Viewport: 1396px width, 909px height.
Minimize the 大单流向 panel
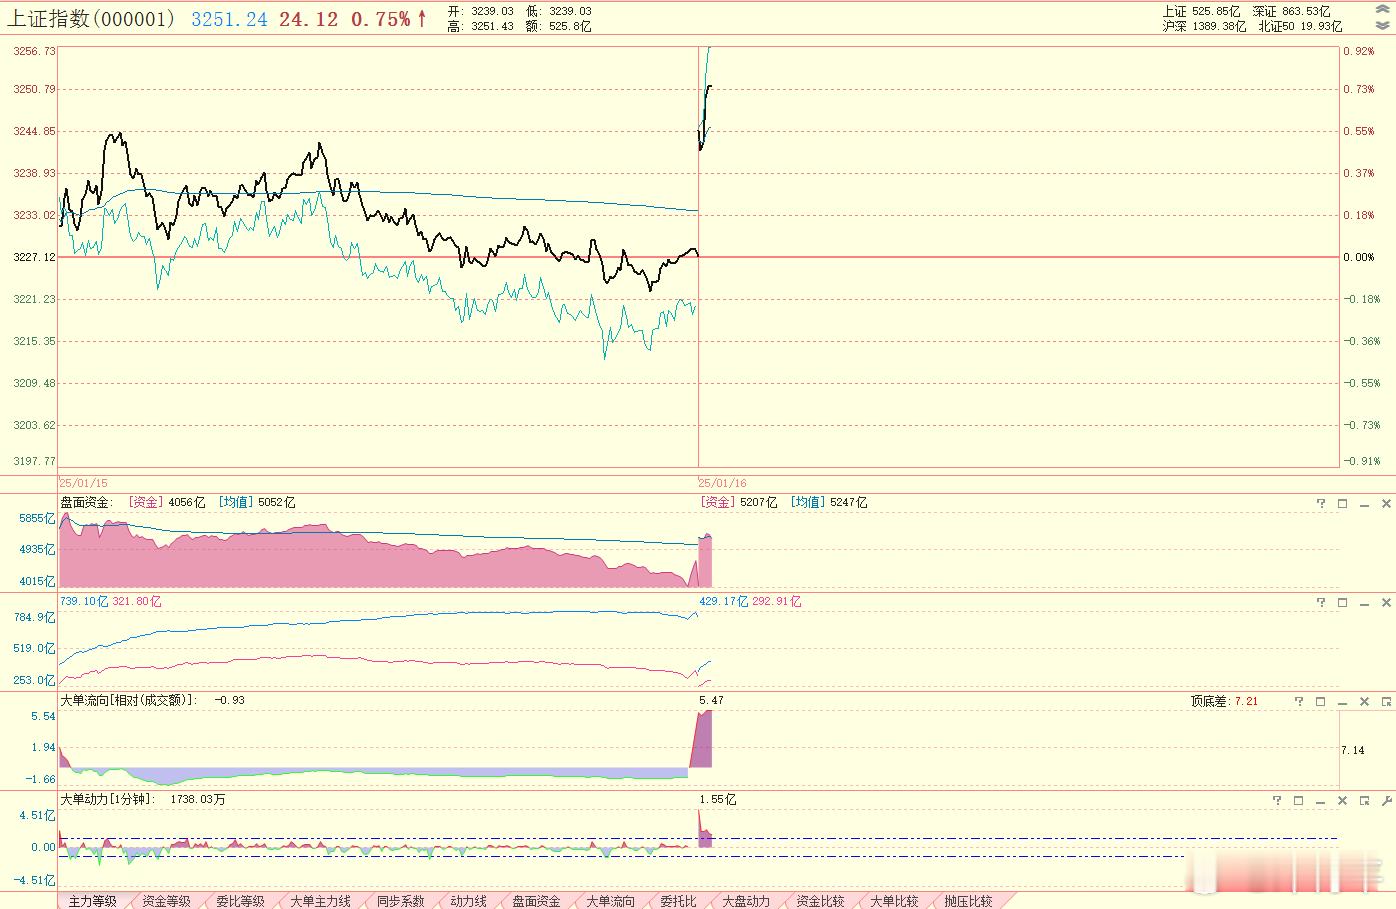[x=1343, y=702]
